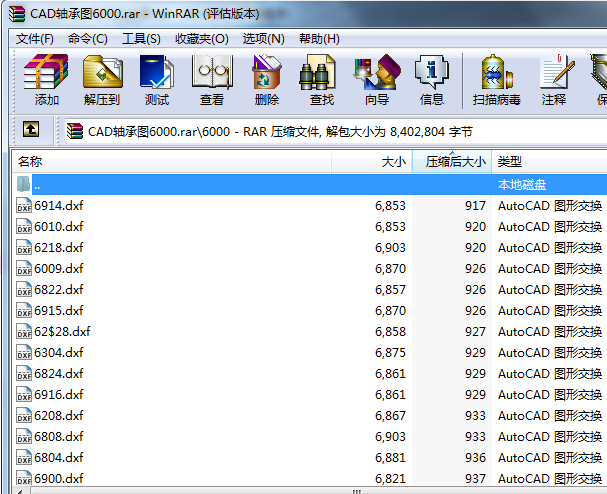The height and width of the screenshot is (494, 607).
Task: Click the address bar path field
Action: [336, 131]
